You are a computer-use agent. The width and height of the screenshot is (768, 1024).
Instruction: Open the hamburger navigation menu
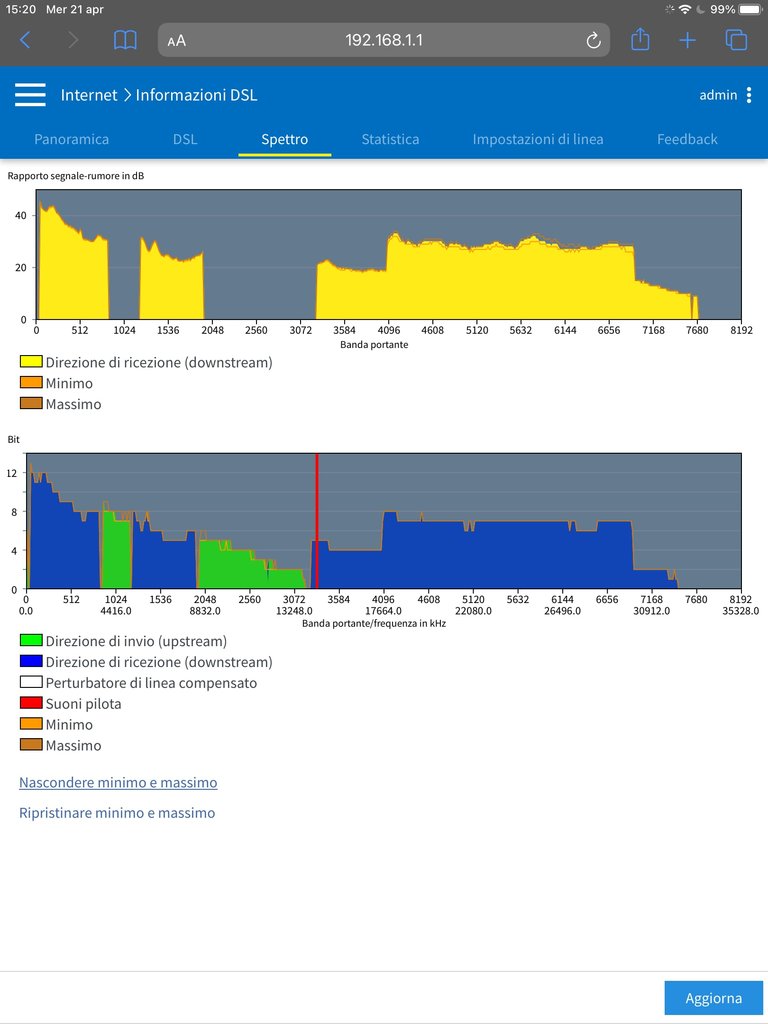tap(30, 95)
